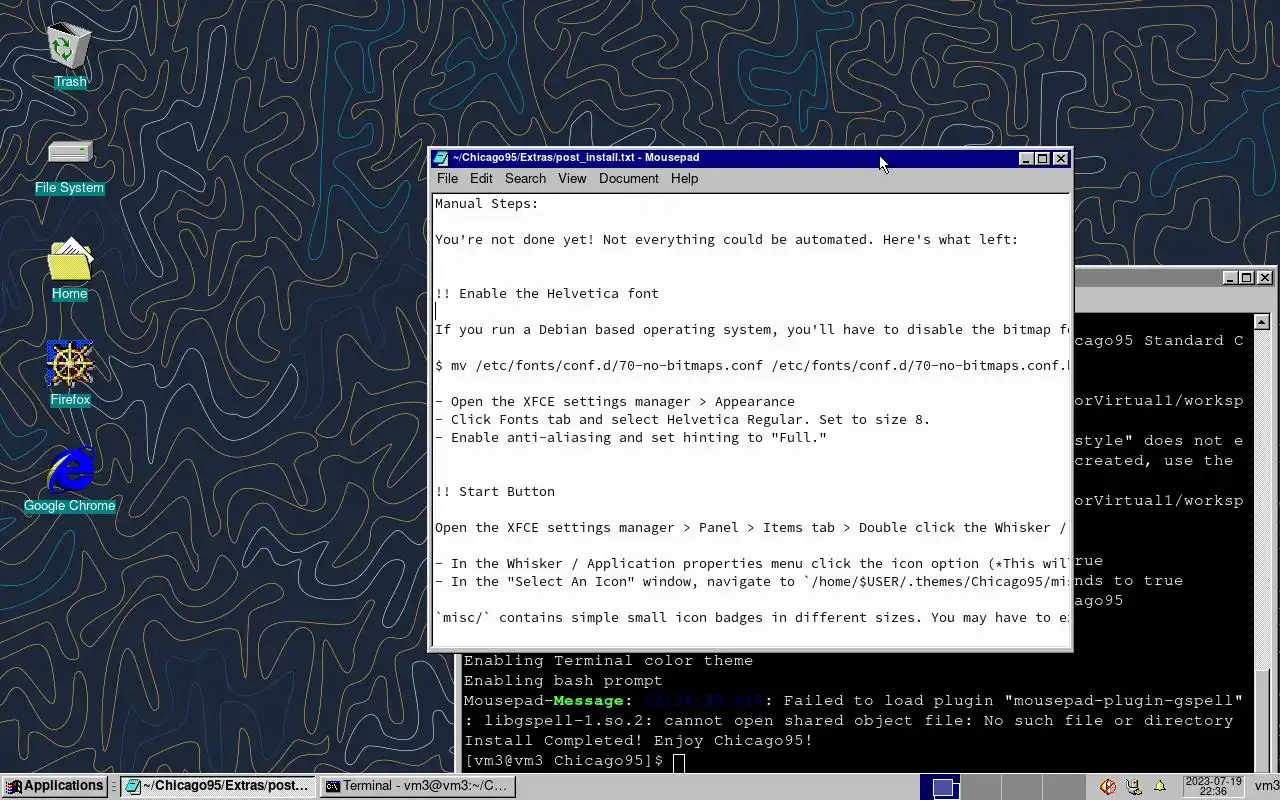The width and height of the screenshot is (1280, 800).
Task: Click the line "`misc/` contains simple small icon badges"
Action: 752,618
